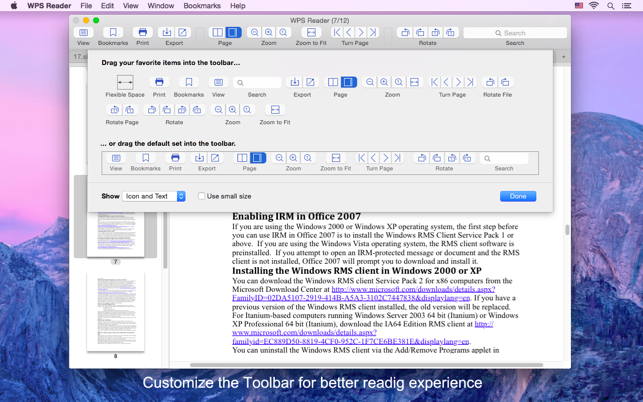Click the Bookmarks icon in the window's top toolbar
Viewport: 643px width, 402px height.
(113, 32)
